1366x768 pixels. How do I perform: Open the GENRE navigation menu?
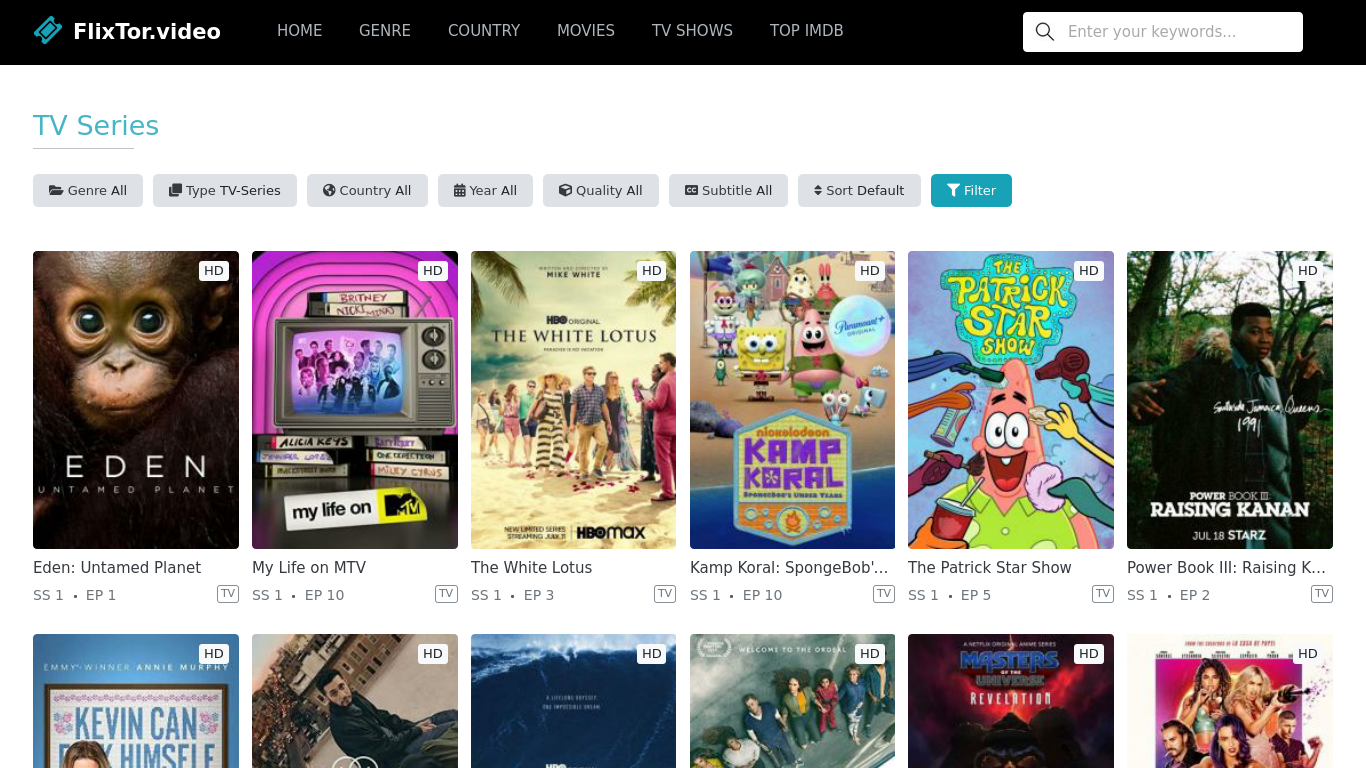[x=385, y=31]
